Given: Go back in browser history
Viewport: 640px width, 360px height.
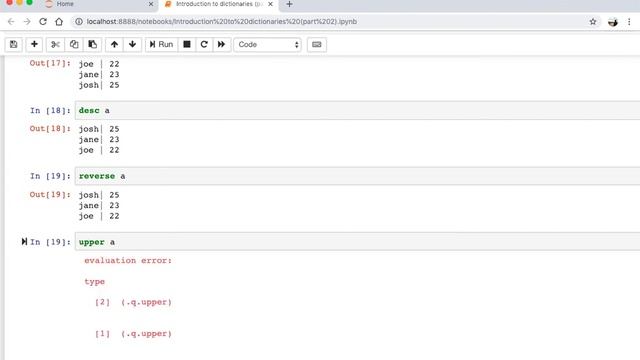Looking at the screenshot, I should [11, 22].
